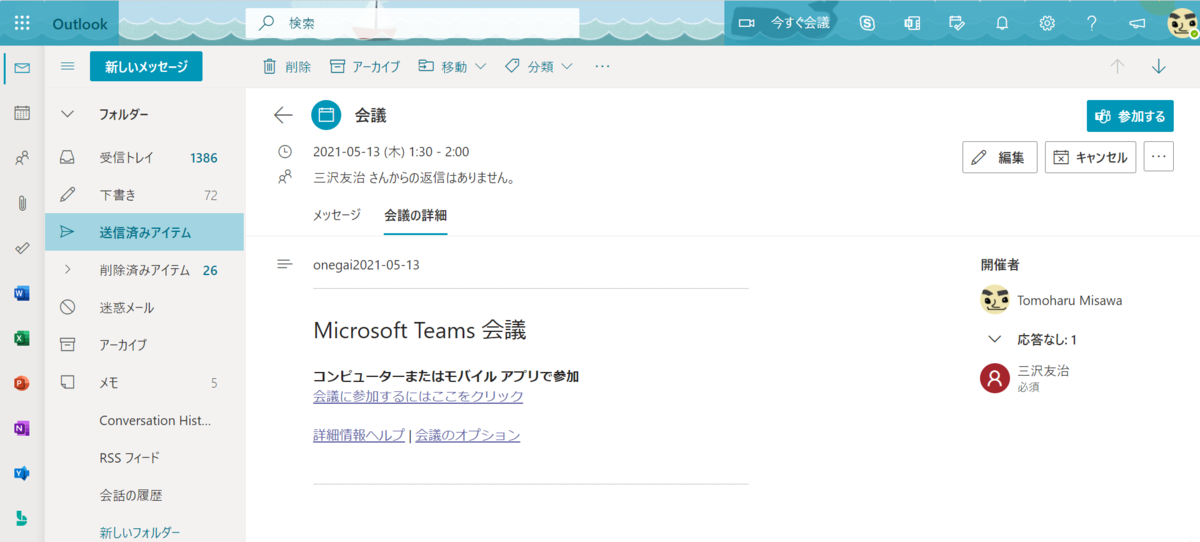Click 削除 in the toolbar

tap(286, 67)
